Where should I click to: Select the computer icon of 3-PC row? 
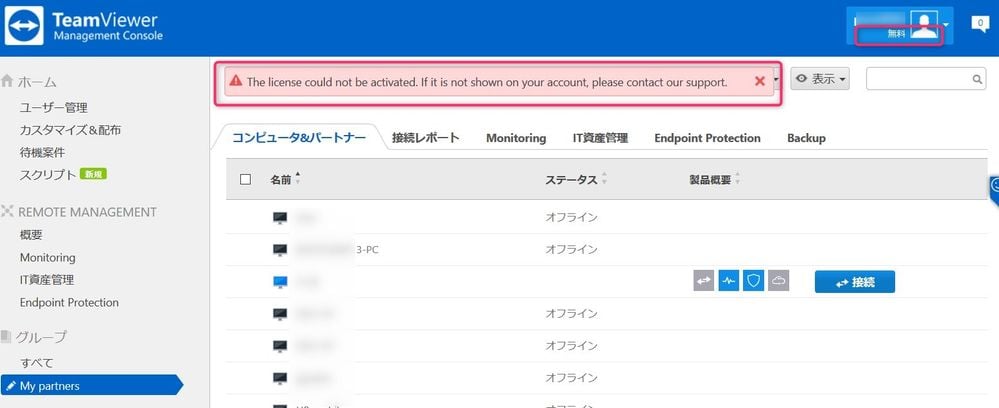280,249
